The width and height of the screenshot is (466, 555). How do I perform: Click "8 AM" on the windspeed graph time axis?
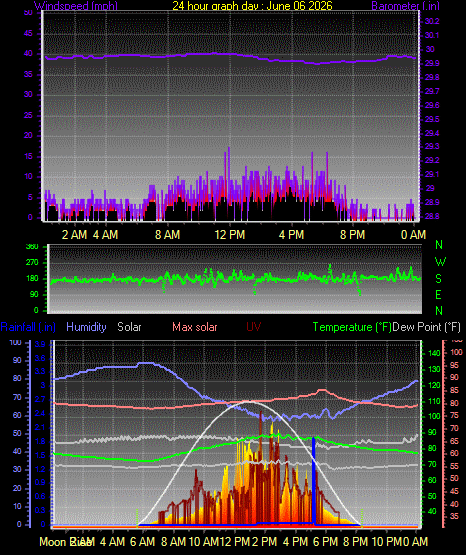coord(167,234)
